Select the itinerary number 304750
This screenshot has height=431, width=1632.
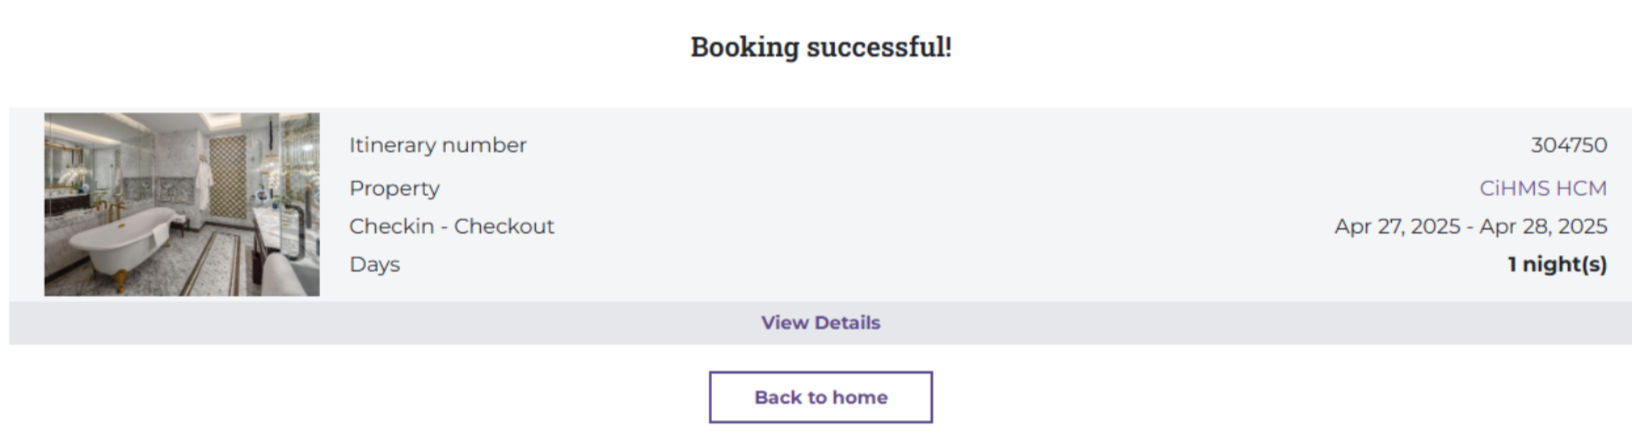1568,145
